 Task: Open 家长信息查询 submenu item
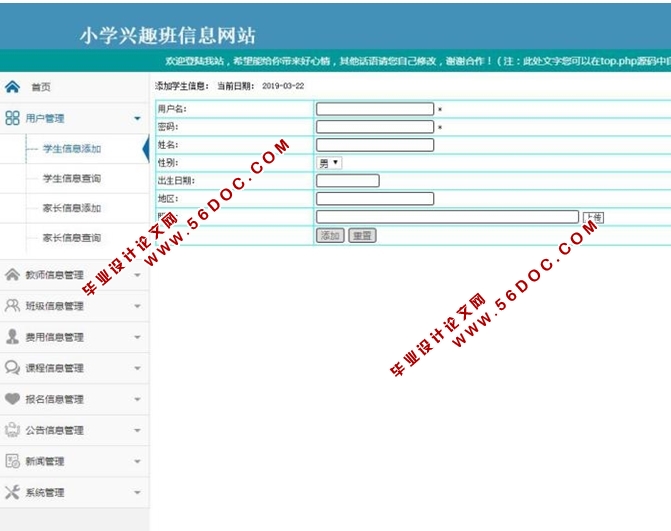coord(71,239)
